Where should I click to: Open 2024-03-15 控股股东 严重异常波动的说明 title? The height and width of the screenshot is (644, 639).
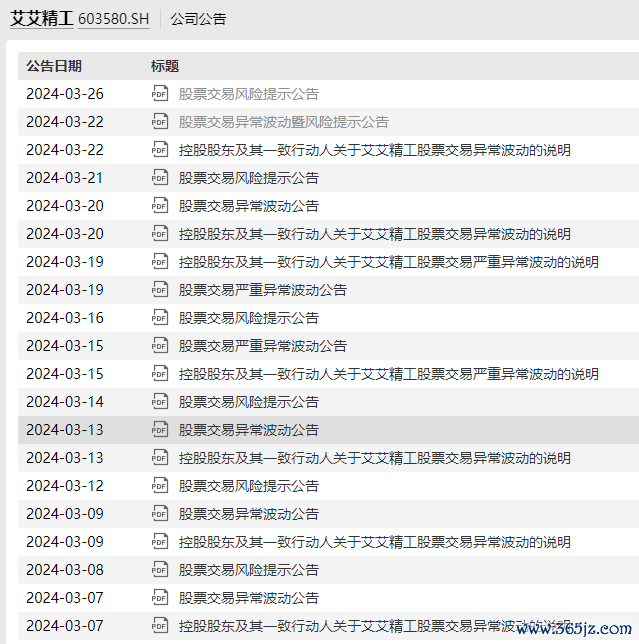[x=388, y=374]
